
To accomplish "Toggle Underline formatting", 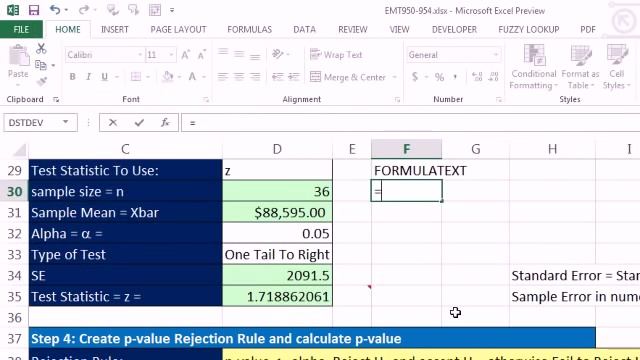I will coord(104,76).
